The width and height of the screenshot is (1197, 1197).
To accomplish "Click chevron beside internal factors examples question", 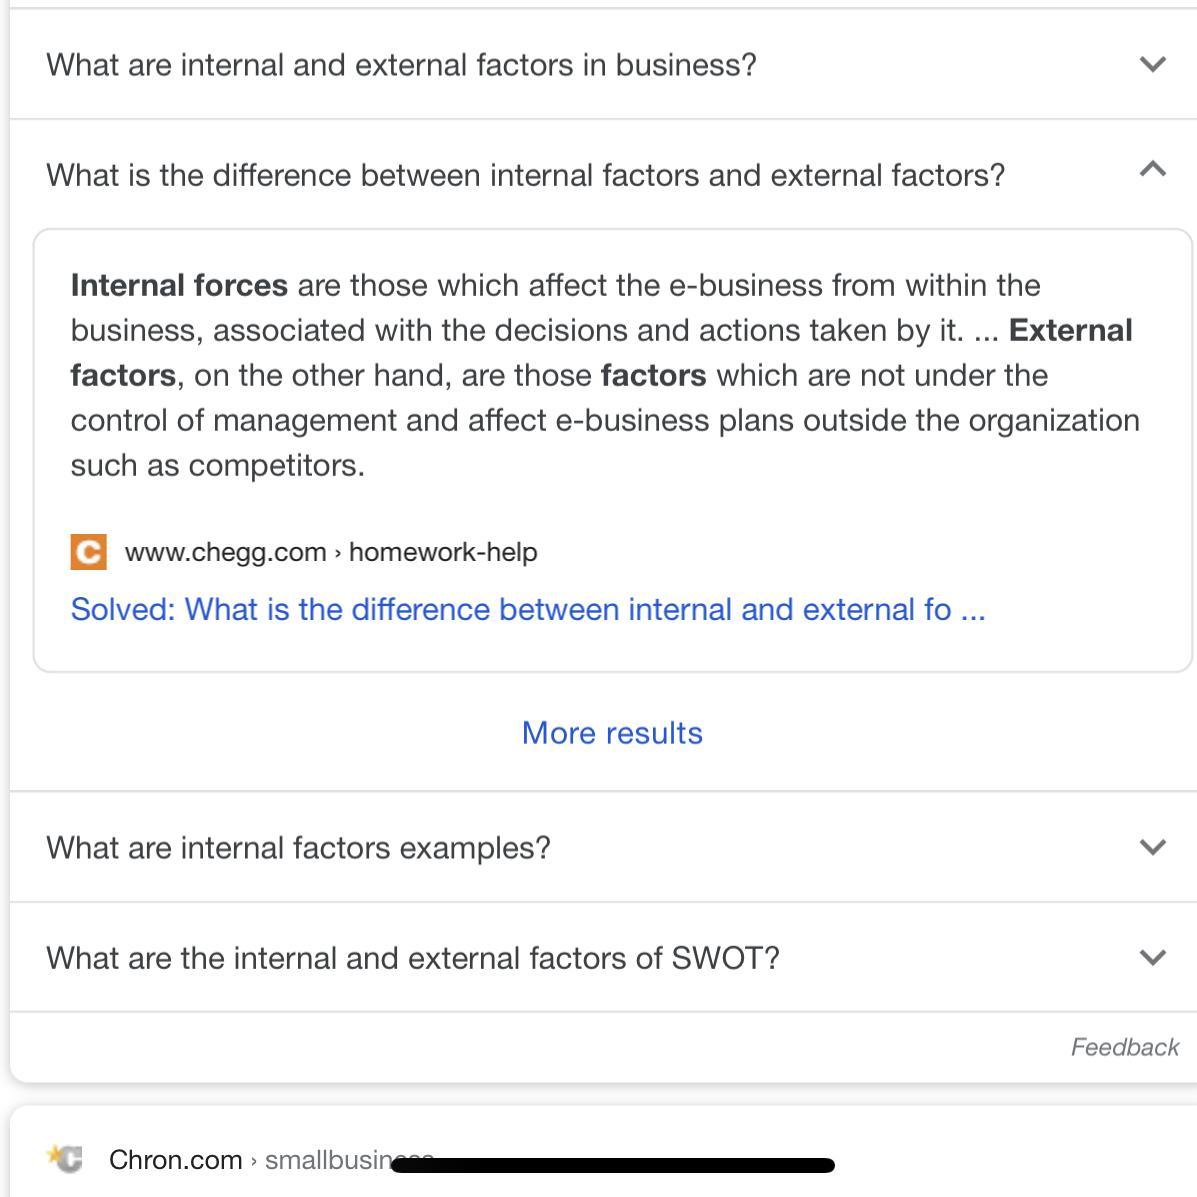I will point(1153,847).
